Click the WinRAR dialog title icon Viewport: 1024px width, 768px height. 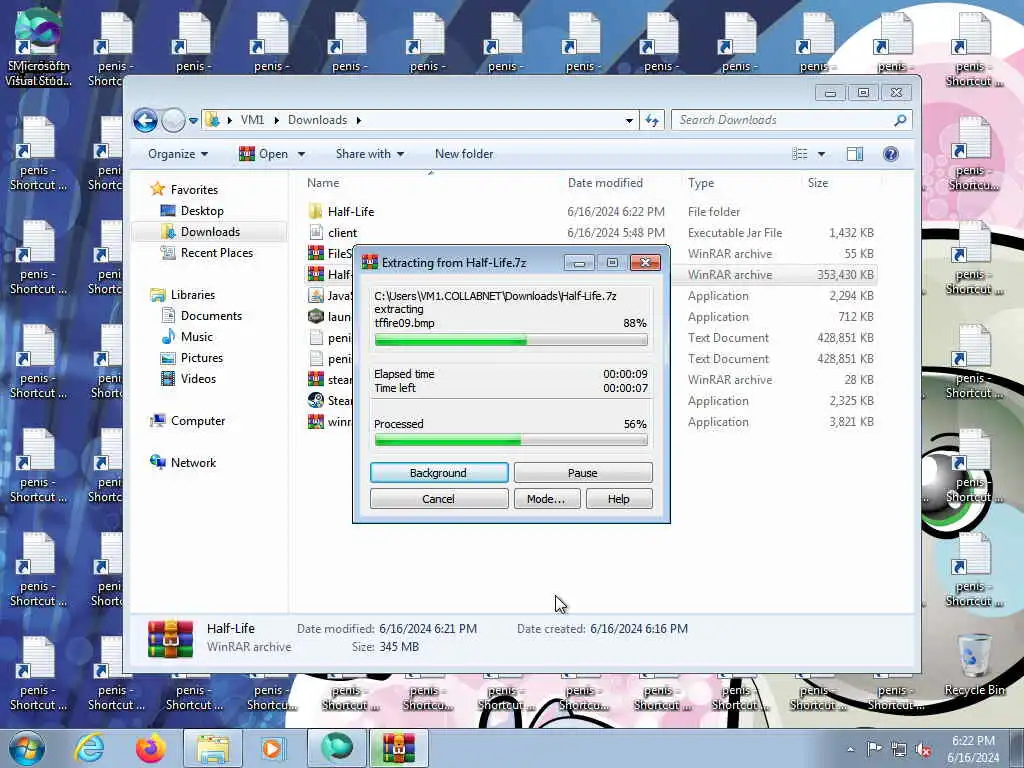(x=370, y=262)
